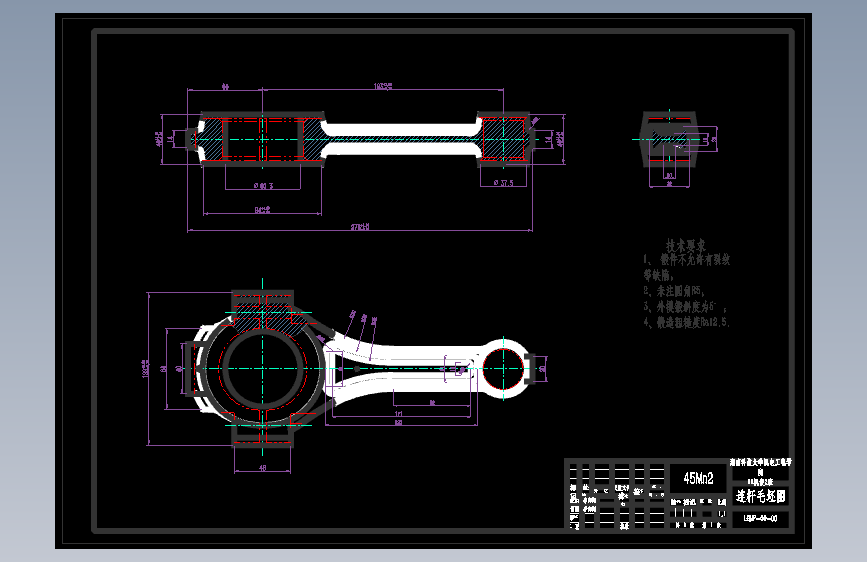Click the 45Mn2 material label in title block
The width and height of the screenshot is (867, 562).
tap(698, 478)
